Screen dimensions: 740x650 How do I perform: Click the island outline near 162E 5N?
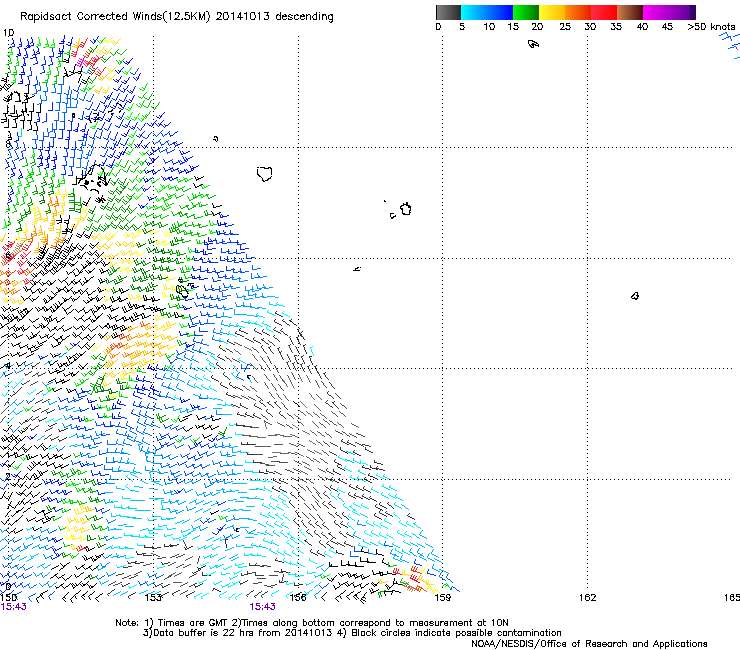click(x=635, y=296)
